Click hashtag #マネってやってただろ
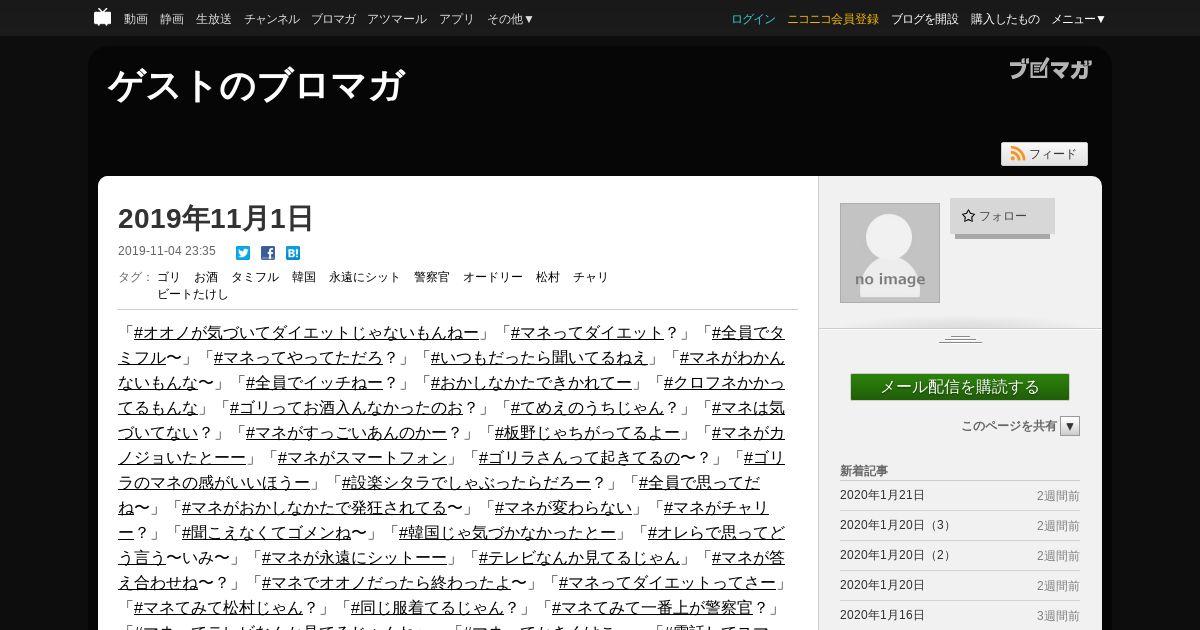1200x630 pixels. [x=298, y=357]
